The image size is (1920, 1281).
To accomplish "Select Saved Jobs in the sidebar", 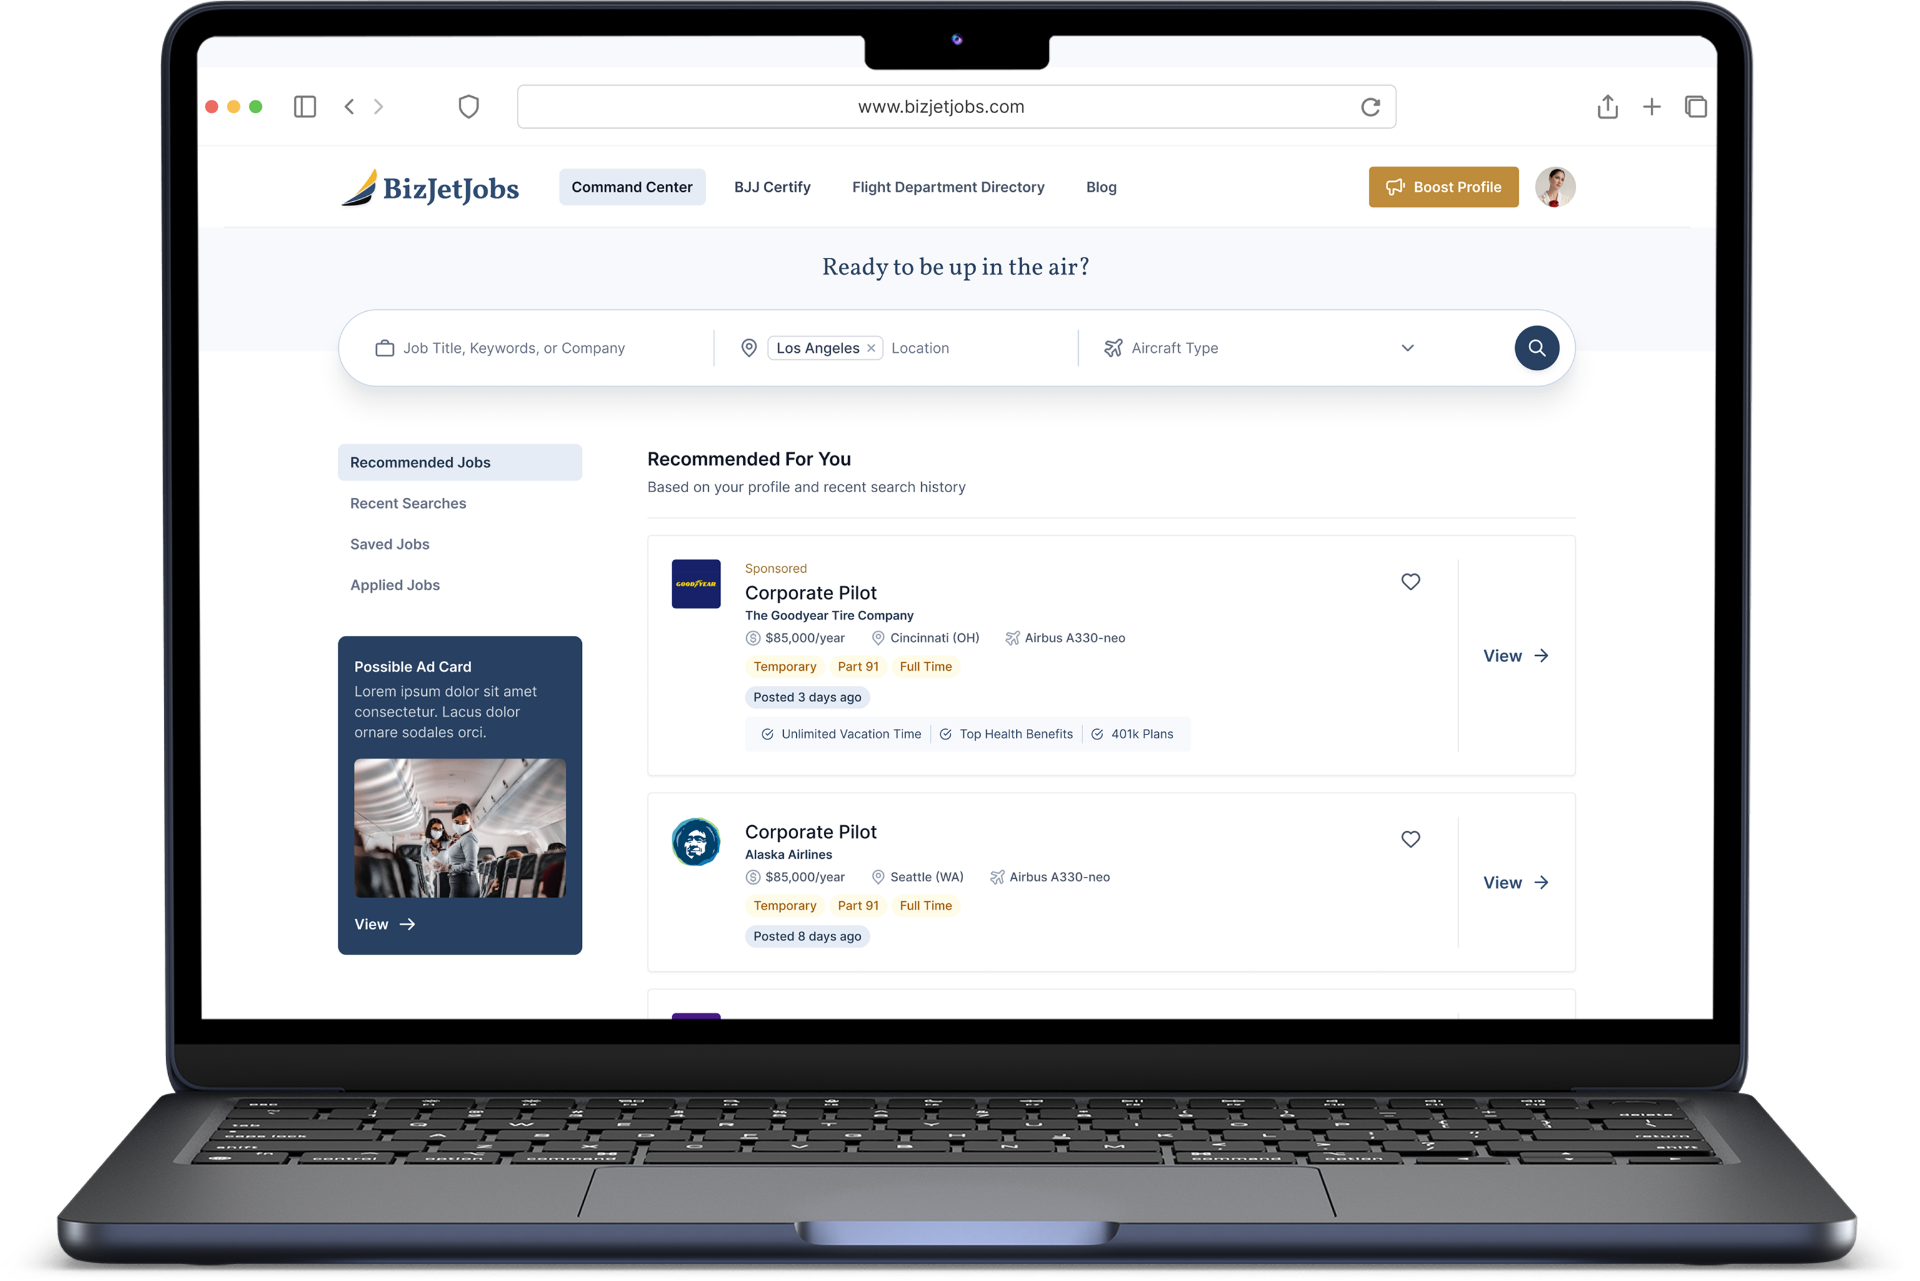I will [390, 544].
